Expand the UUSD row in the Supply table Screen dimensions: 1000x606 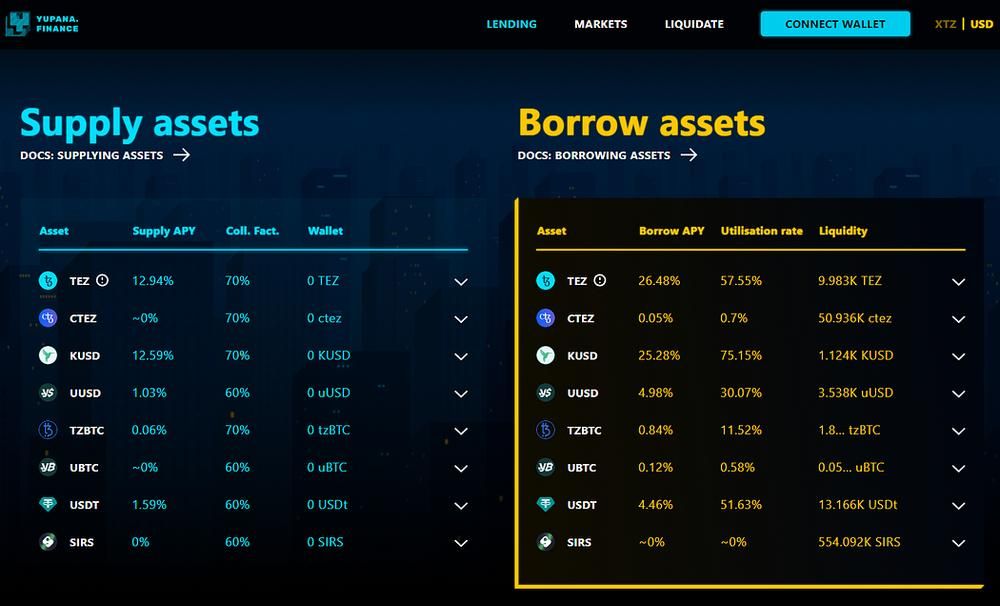(x=461, y=393)
